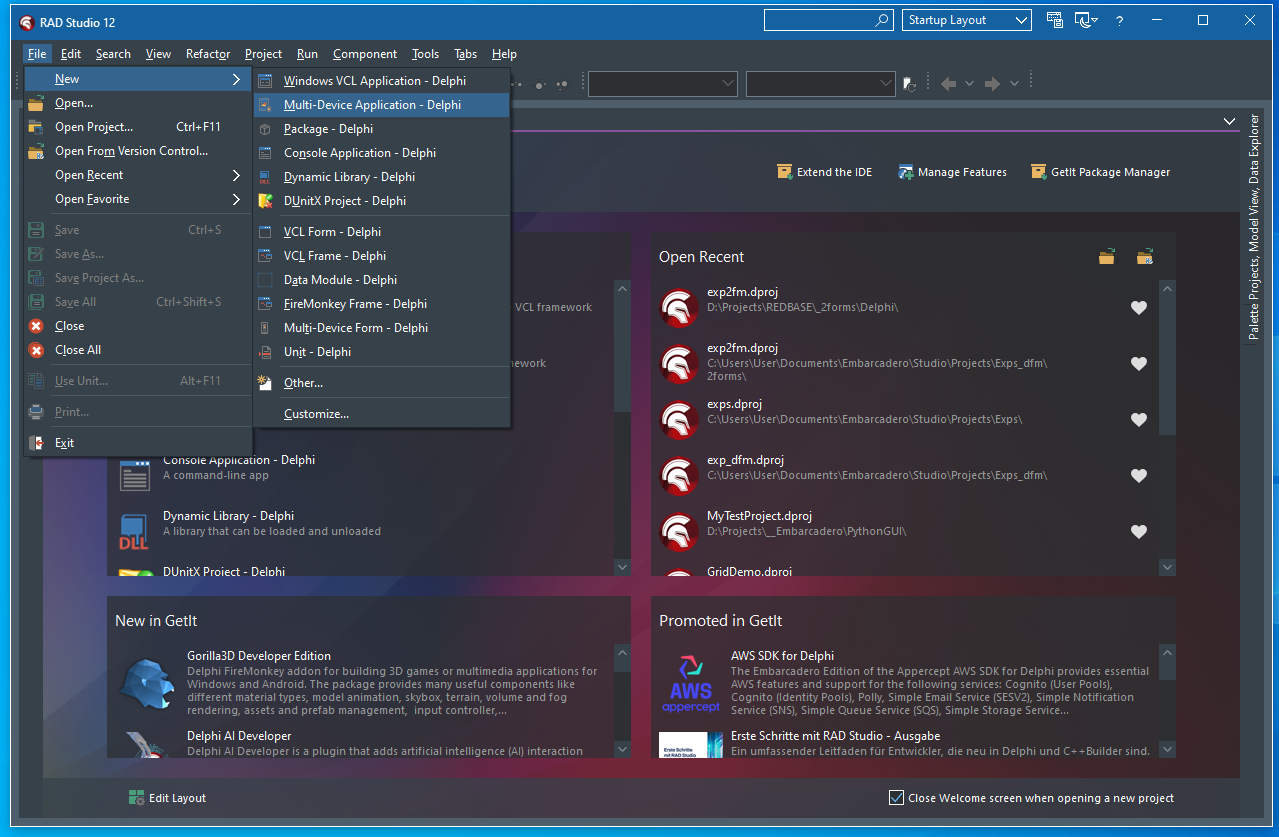Click the open project icon in Open Recent header
The width and height of the screenshot is (1279, 837).
pyautogui.click(x=1145, y=257)
